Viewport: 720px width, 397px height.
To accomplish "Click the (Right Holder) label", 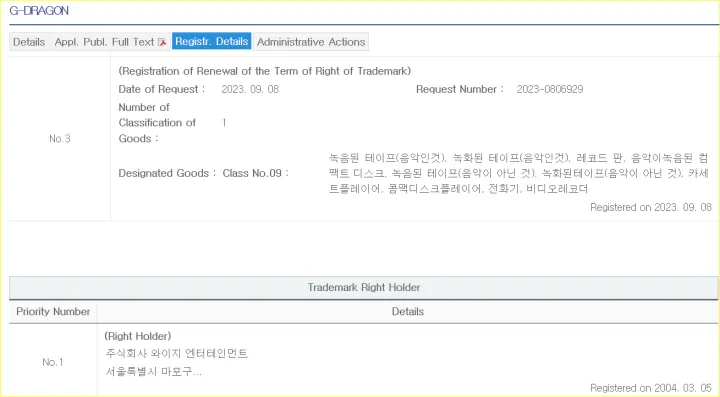I will point(138,336).
